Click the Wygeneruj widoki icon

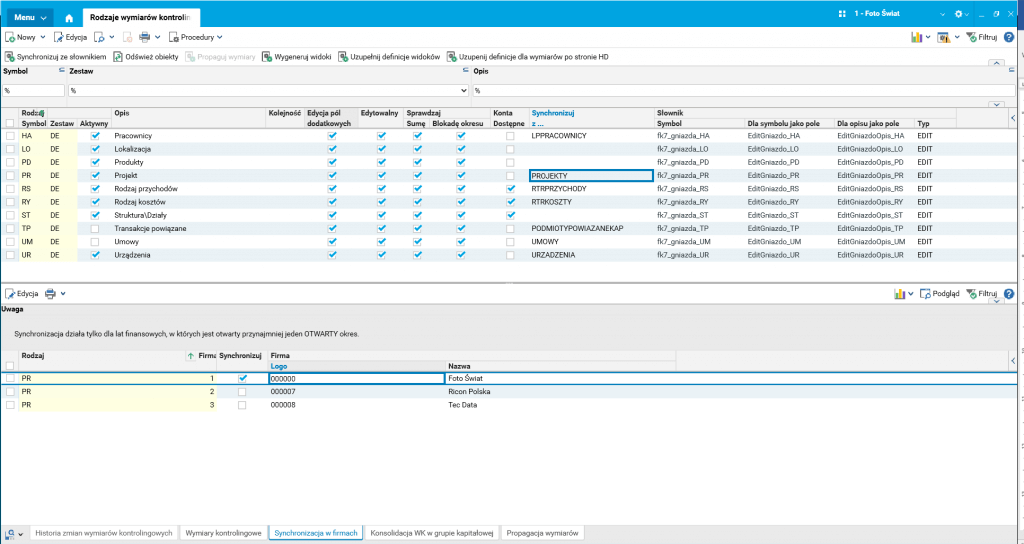[x=267, y=57]
